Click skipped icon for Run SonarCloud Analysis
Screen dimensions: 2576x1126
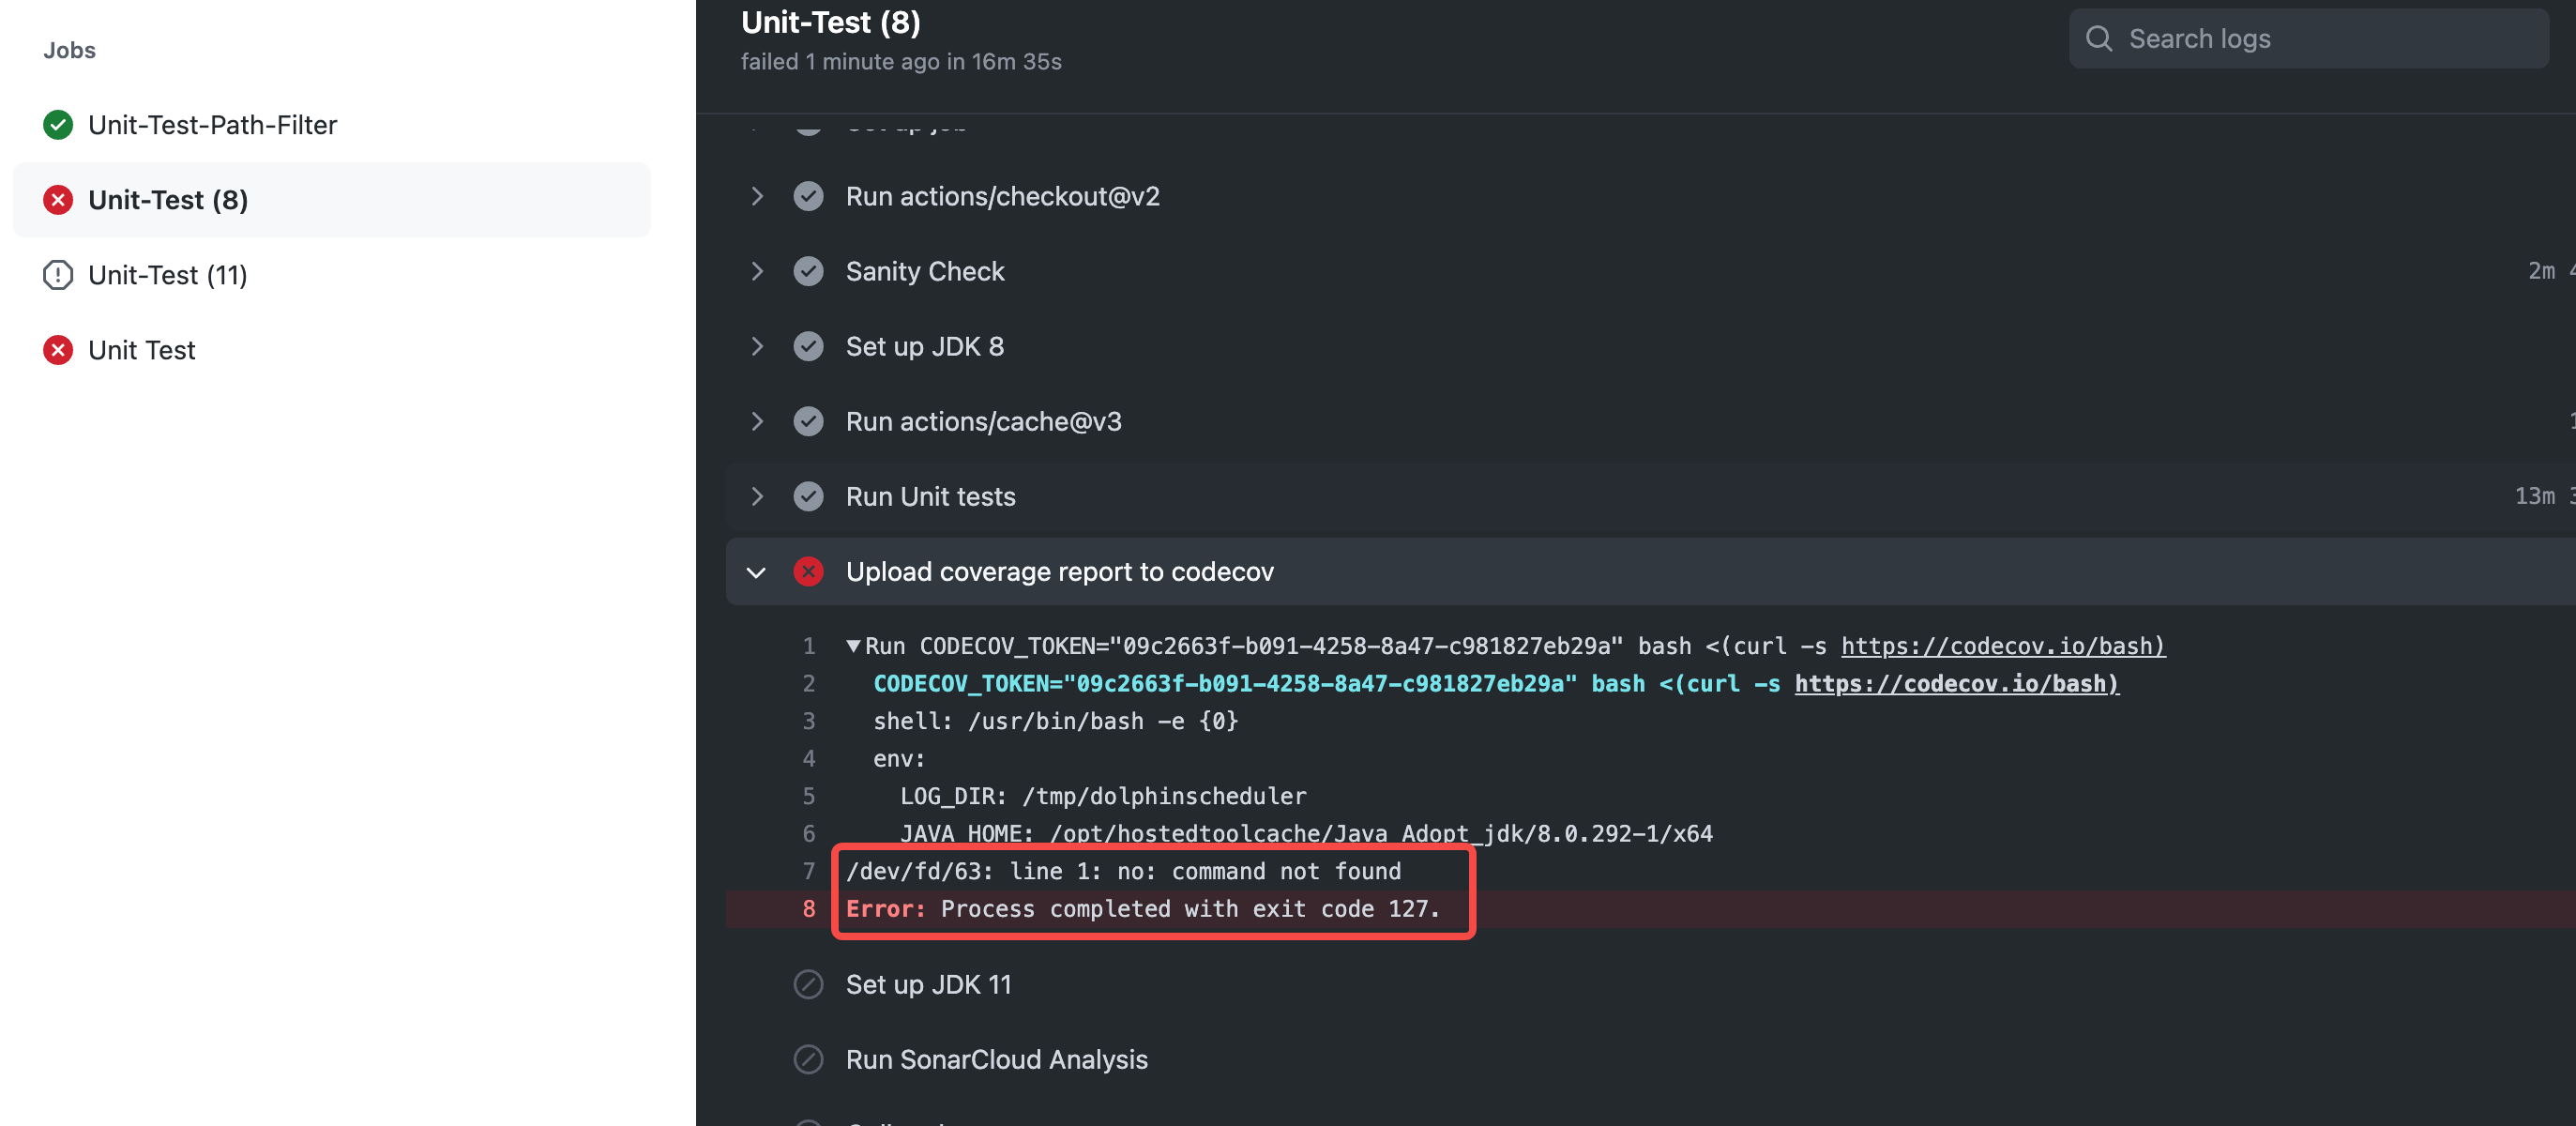[x=808, y=1060]
